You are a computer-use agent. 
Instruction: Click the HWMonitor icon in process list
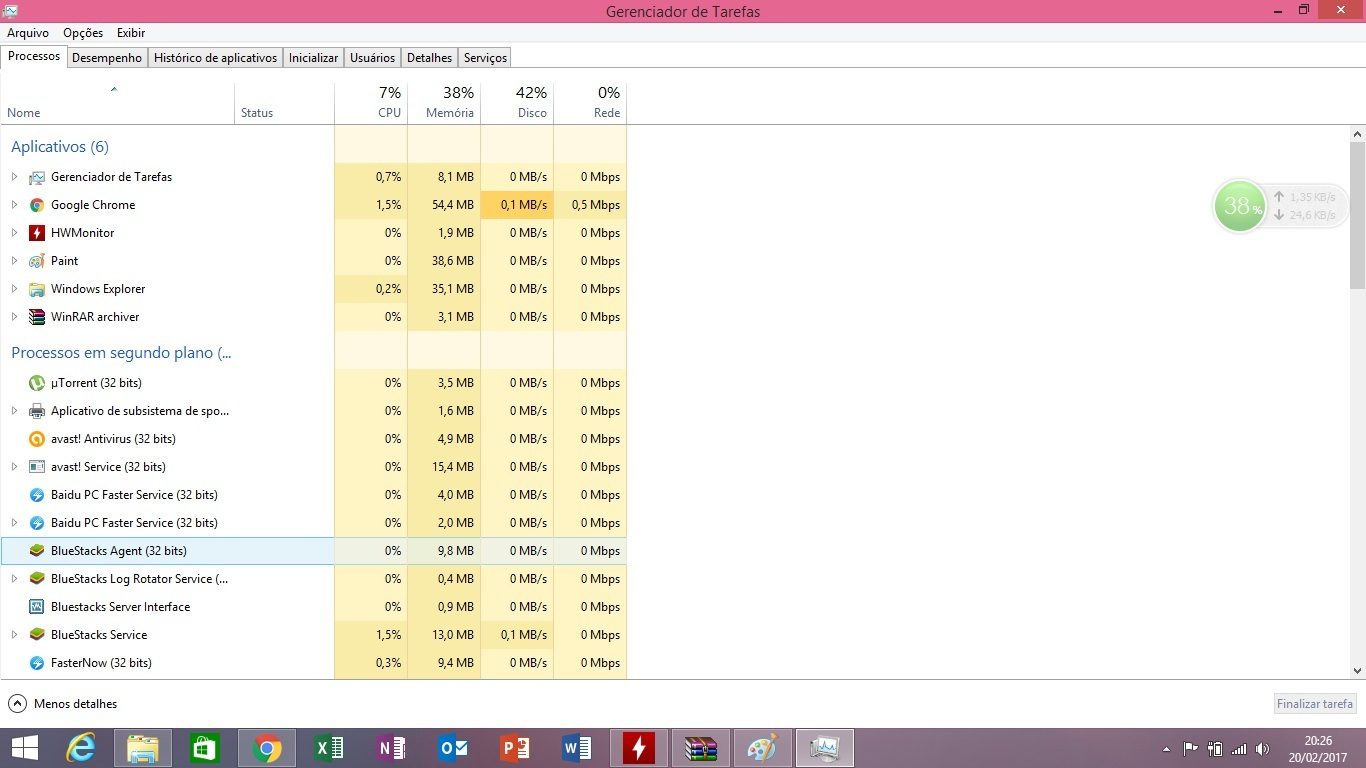(37, 233)
